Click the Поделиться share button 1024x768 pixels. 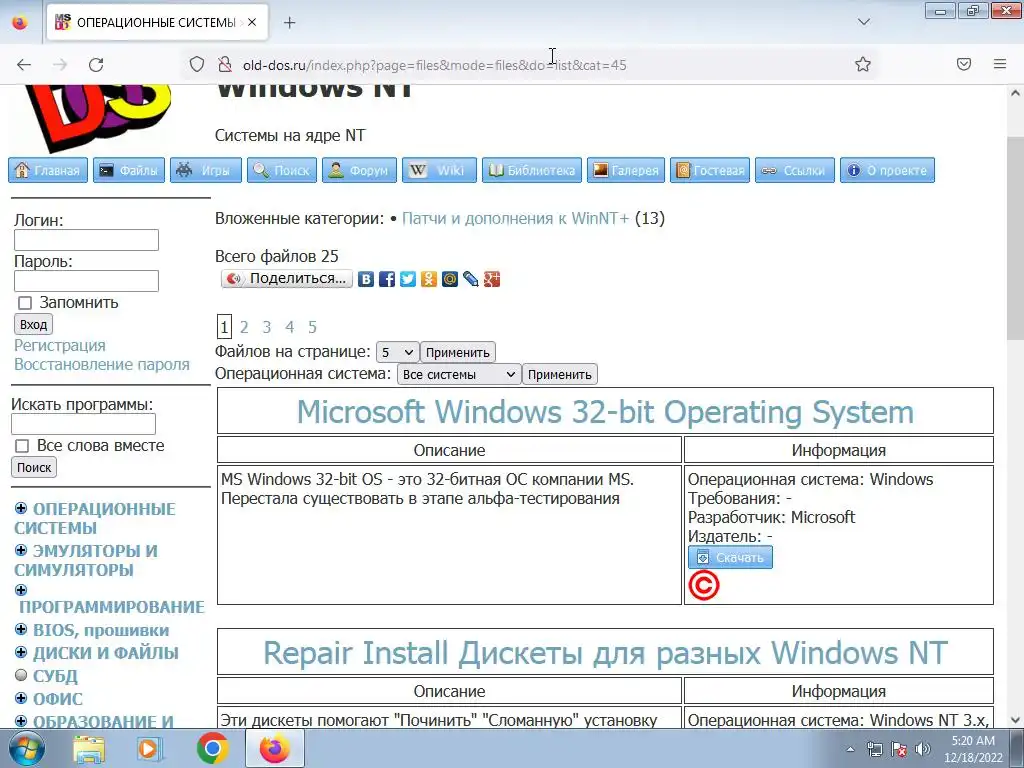coord(287,279)
